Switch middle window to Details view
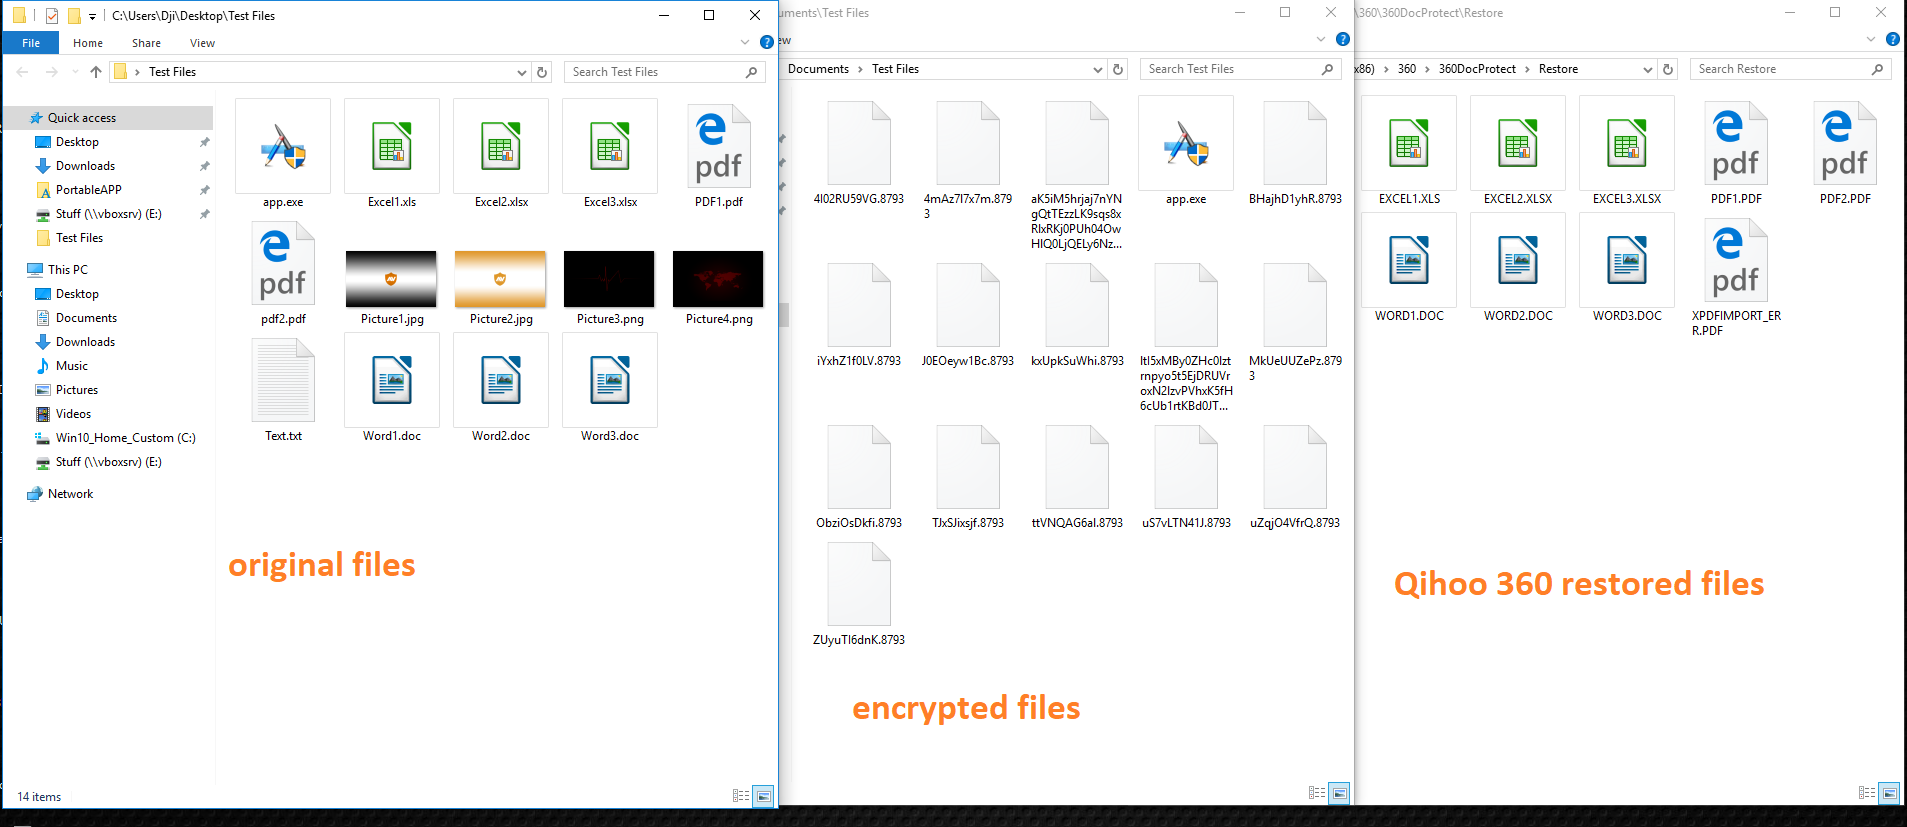Screen dimensions: 1907x827 click(x=1317, y=793)
